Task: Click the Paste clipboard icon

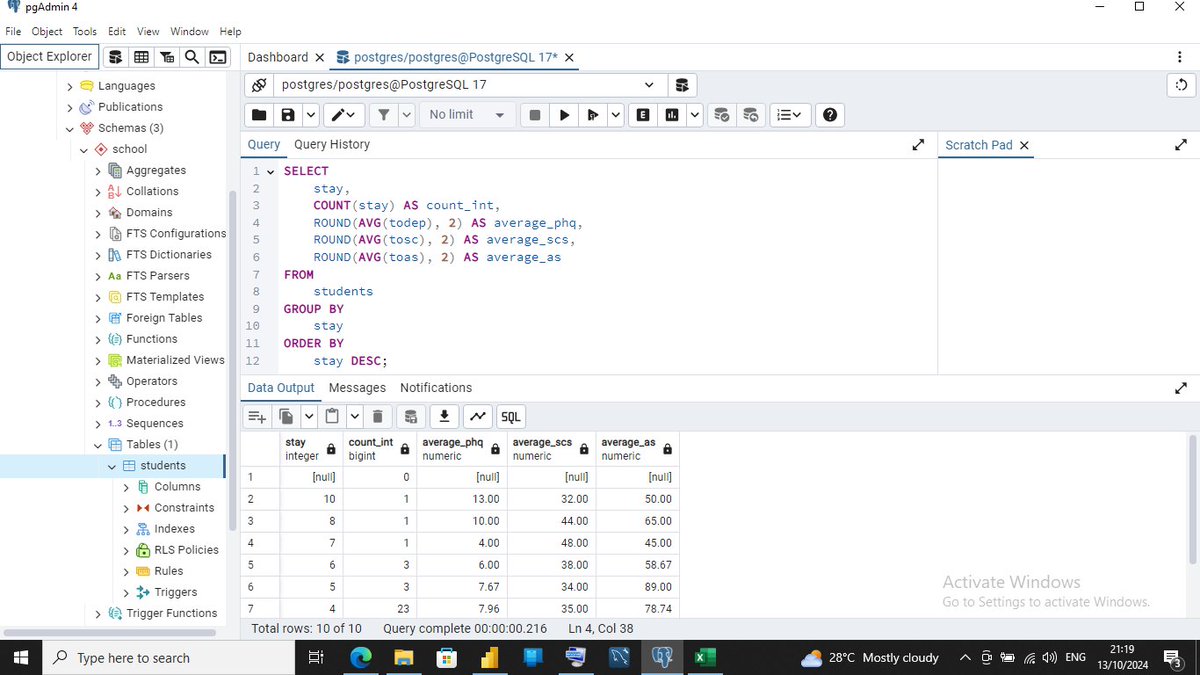Action: 332,417
